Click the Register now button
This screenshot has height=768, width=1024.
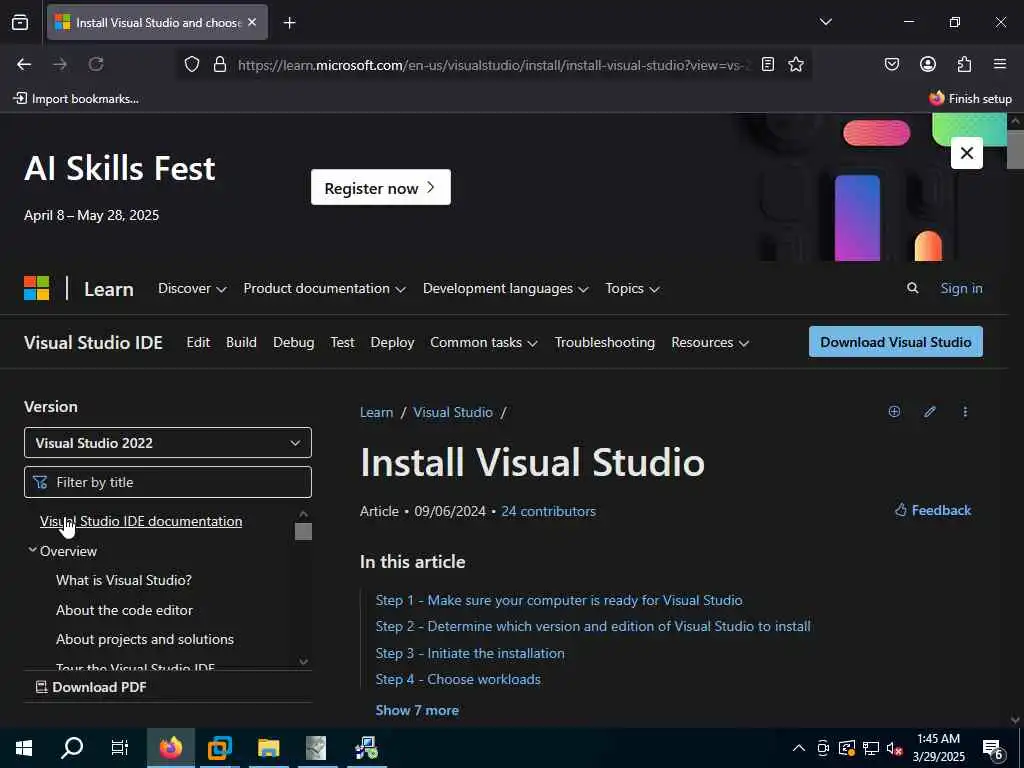click(381, 187)
